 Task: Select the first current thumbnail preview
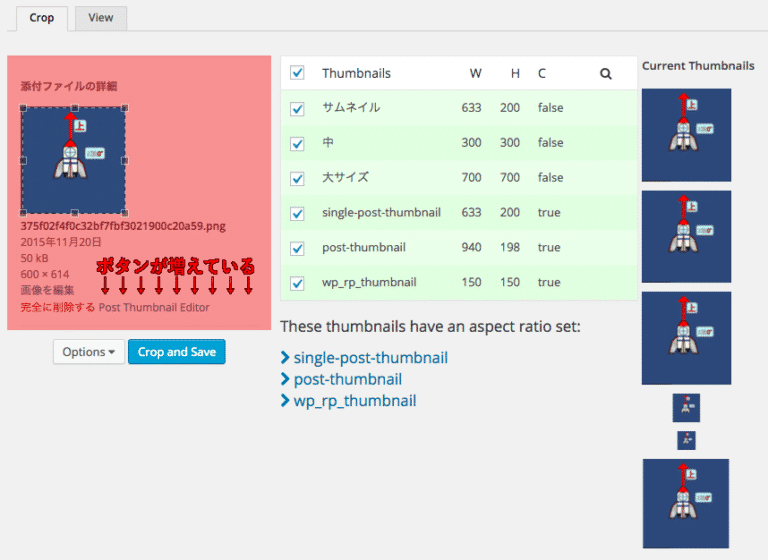686,135
